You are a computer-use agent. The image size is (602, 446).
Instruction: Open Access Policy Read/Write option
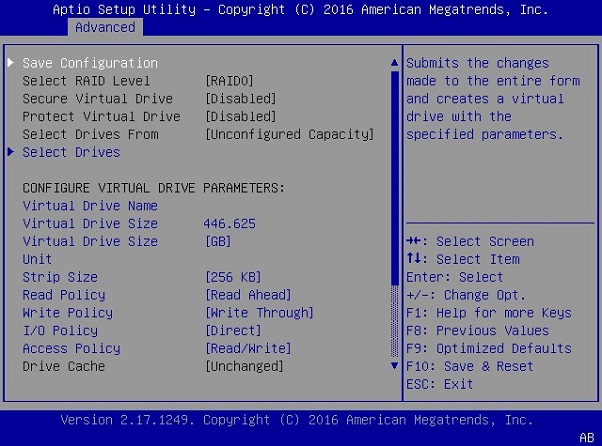[248, 349]
